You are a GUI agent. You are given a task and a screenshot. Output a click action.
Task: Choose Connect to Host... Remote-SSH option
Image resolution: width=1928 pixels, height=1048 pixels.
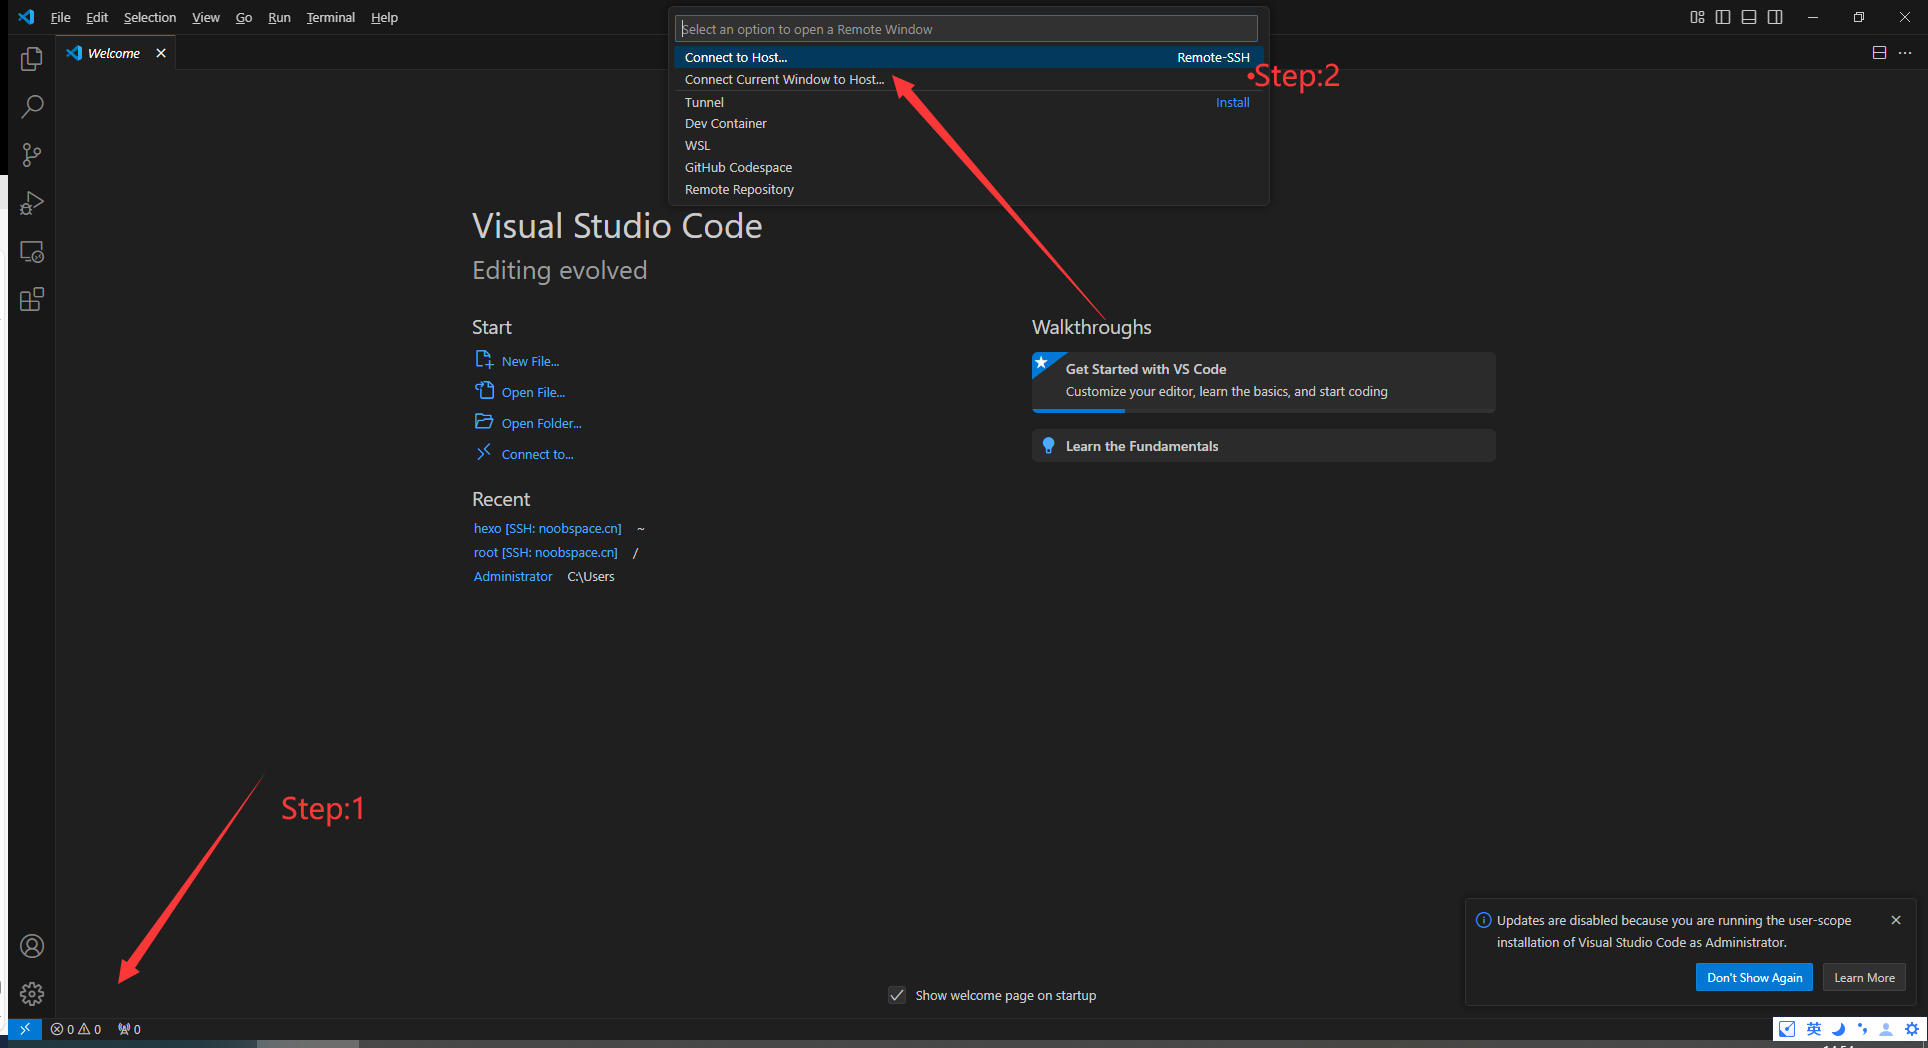pos(967,57)
